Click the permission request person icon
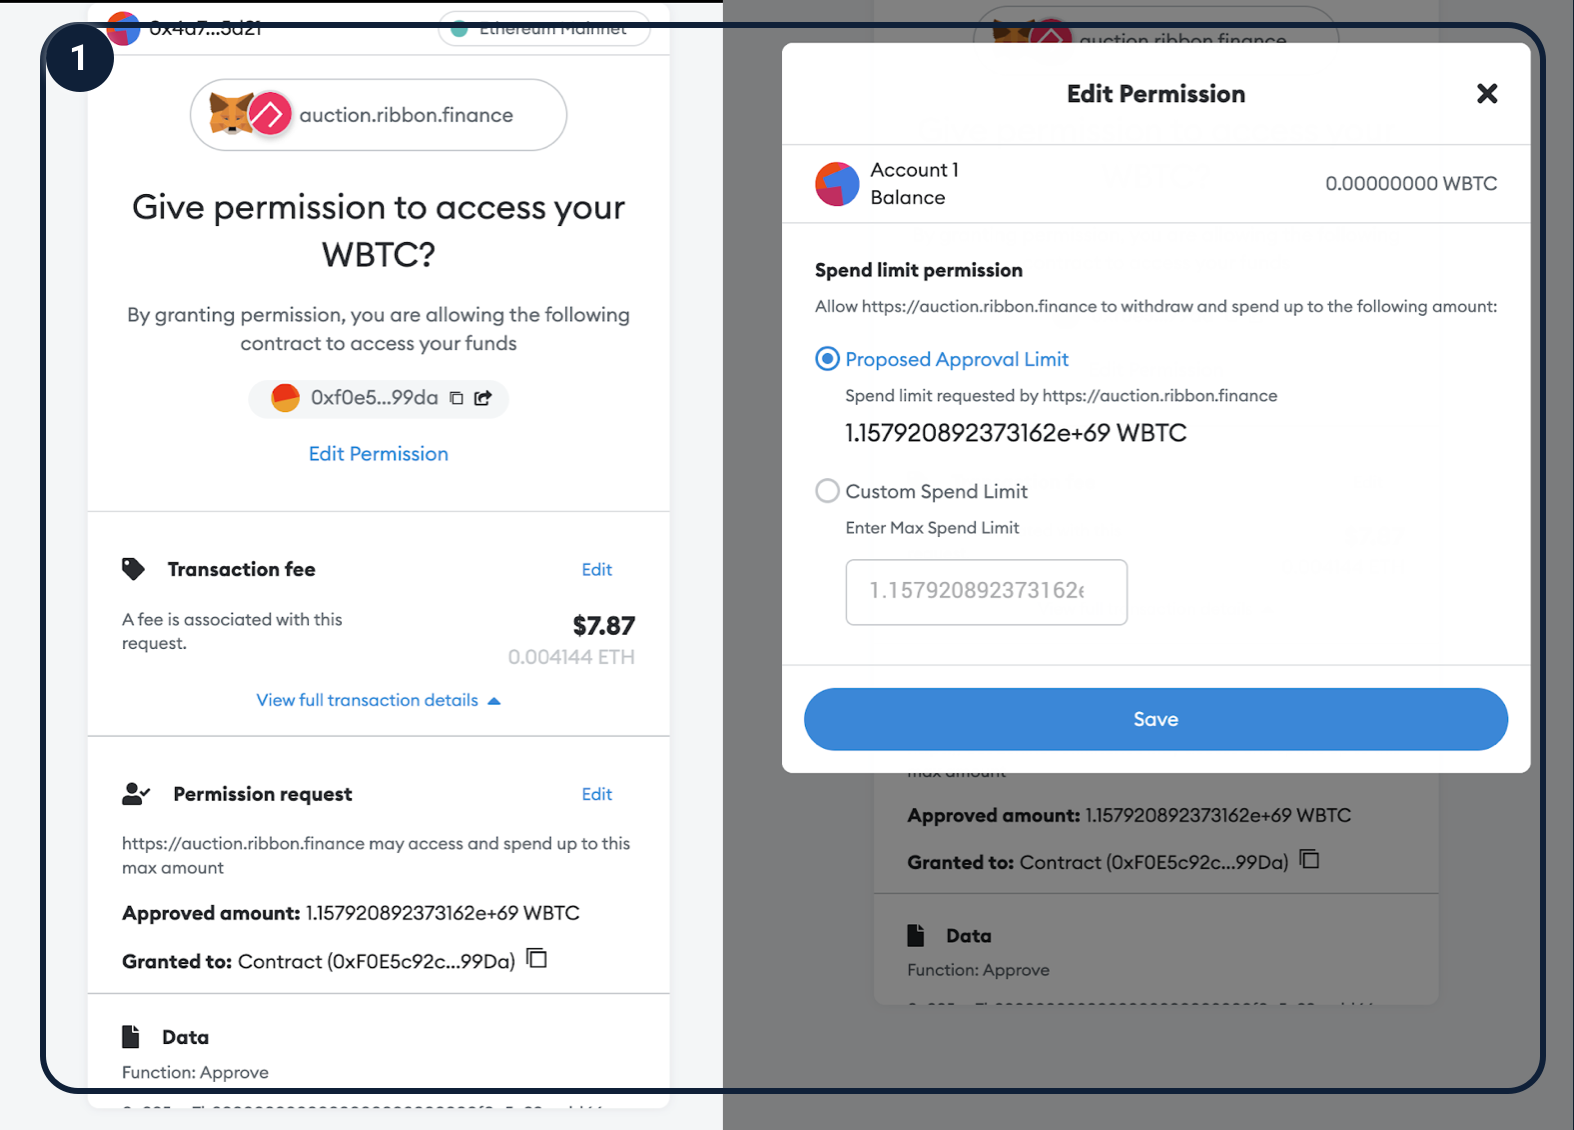The width and height of the screenshot is (1574, 1130). pyautogui.click(x=135, y=794)
